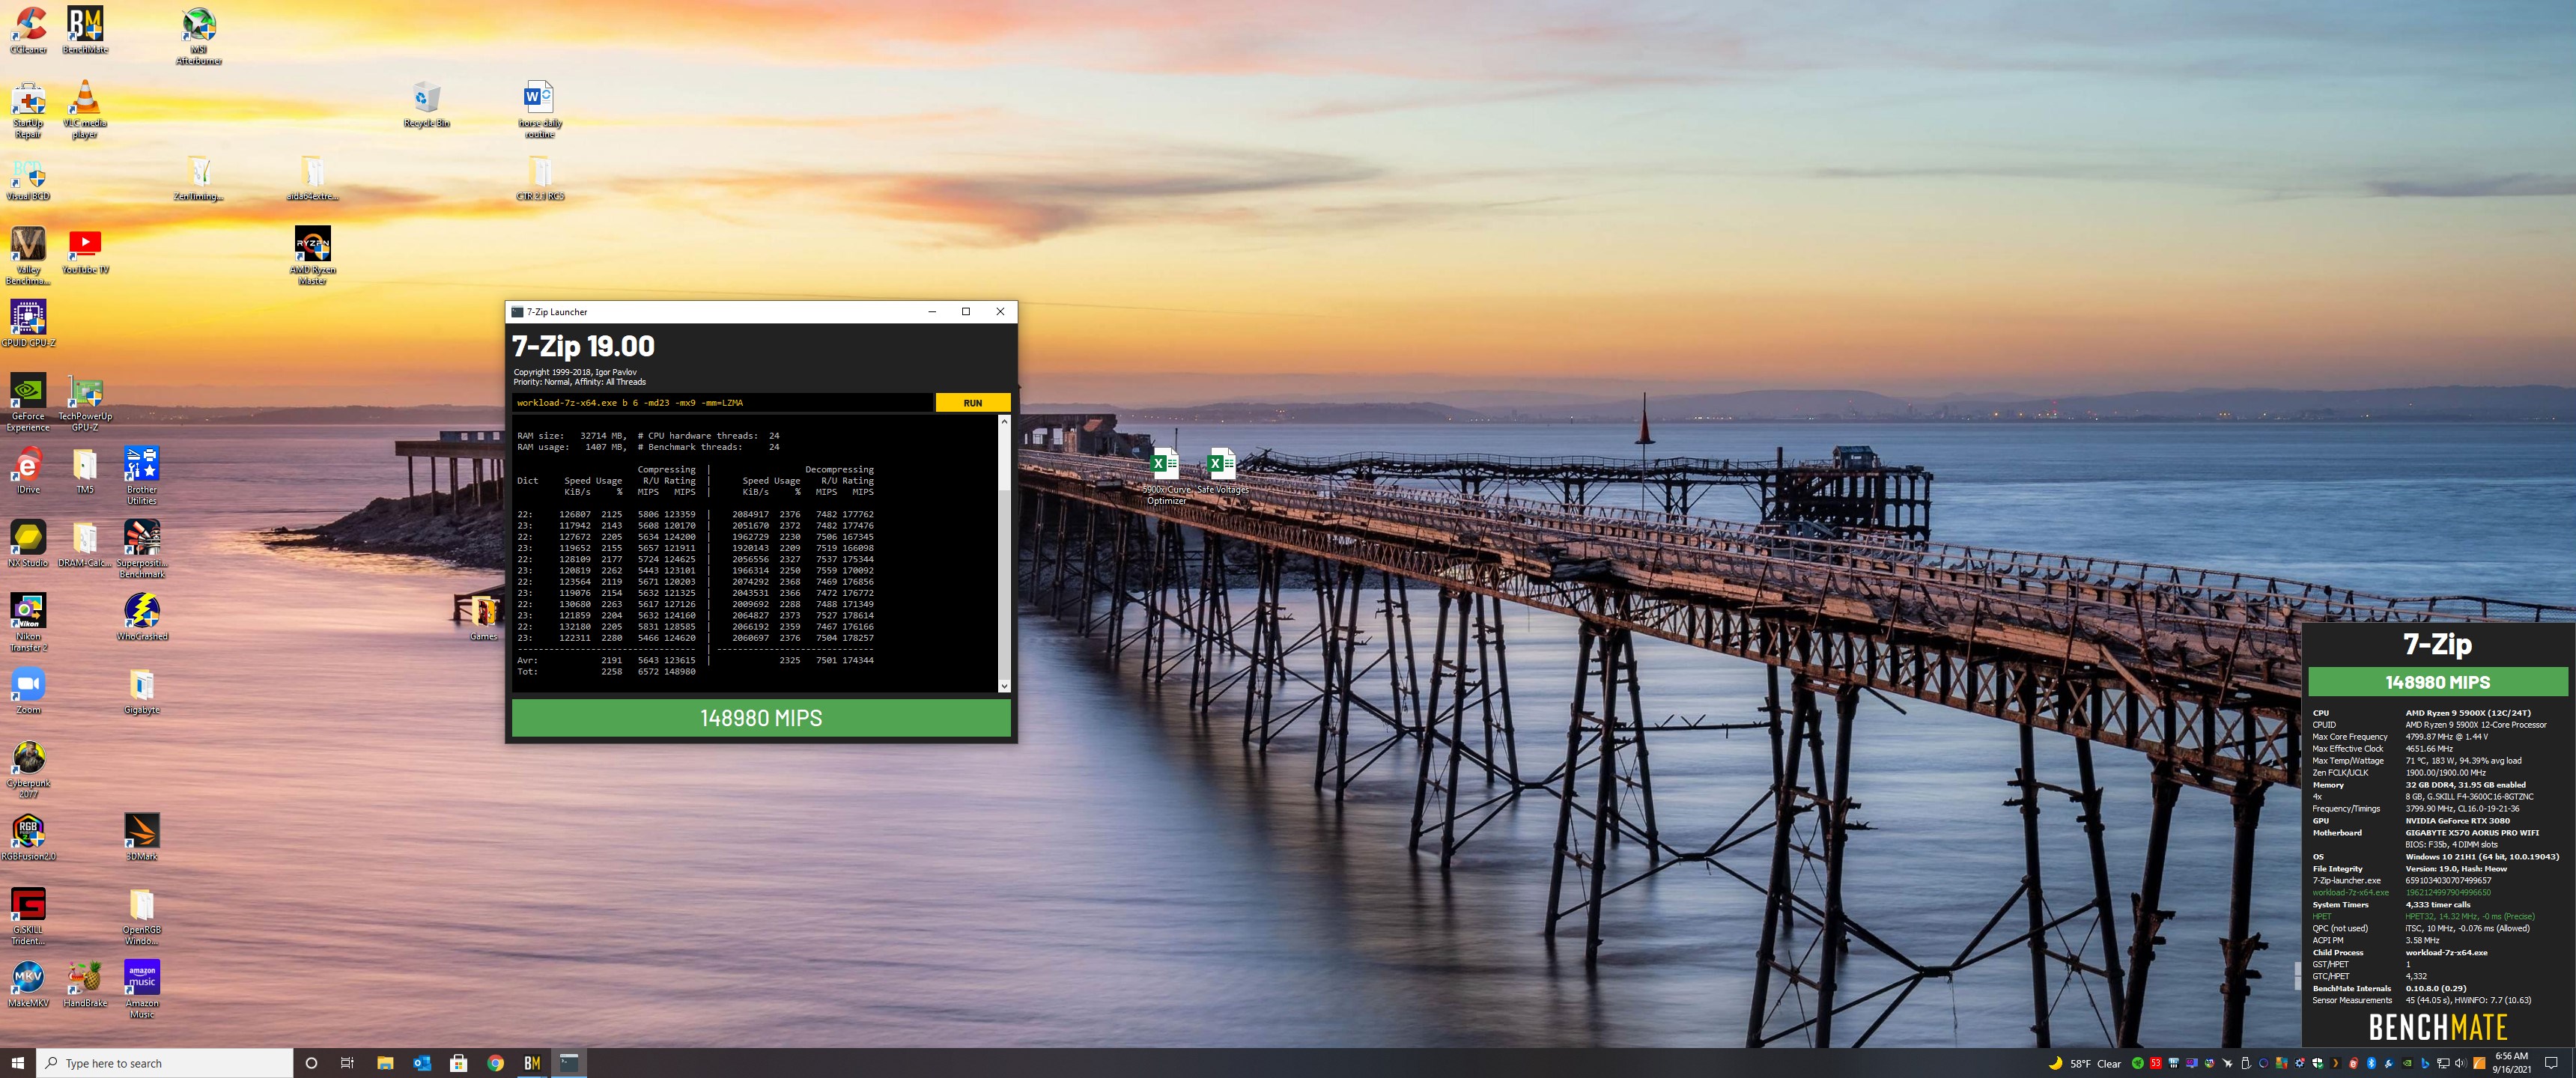Select the Visual BCD desktop icon

28,178
